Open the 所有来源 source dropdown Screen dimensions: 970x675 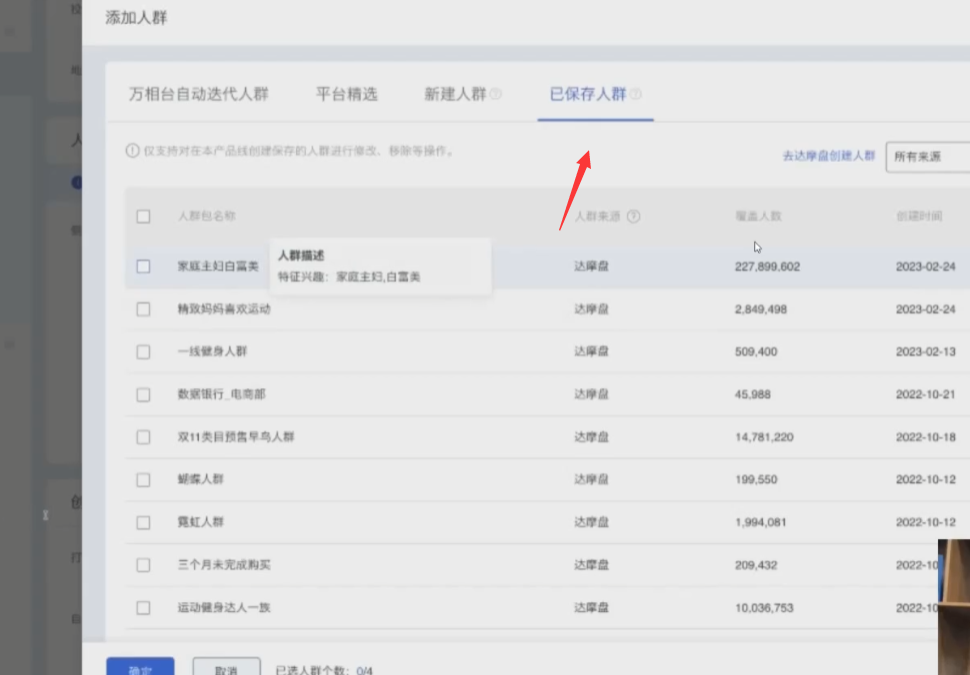(x=927, y=157)
